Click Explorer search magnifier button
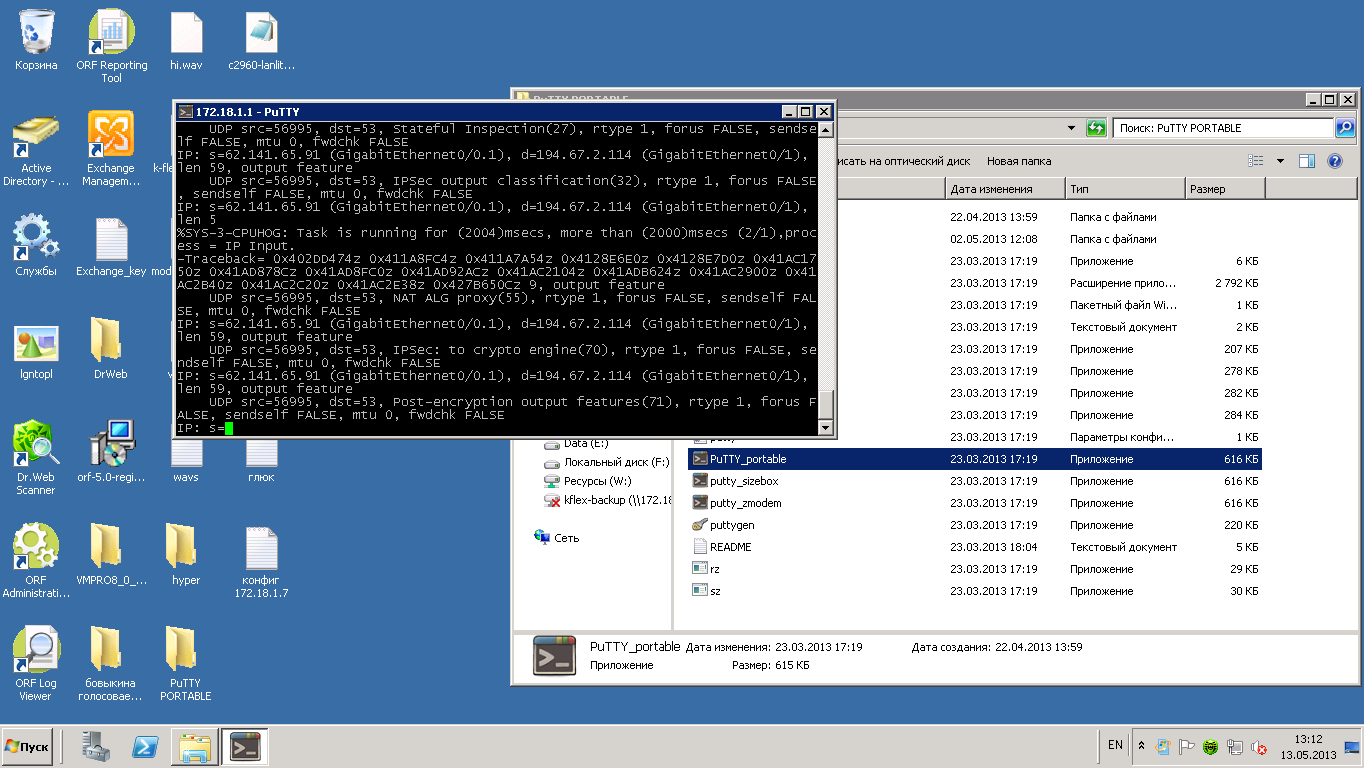This screenshot has height=768, width=1364. coord(1345,128)
